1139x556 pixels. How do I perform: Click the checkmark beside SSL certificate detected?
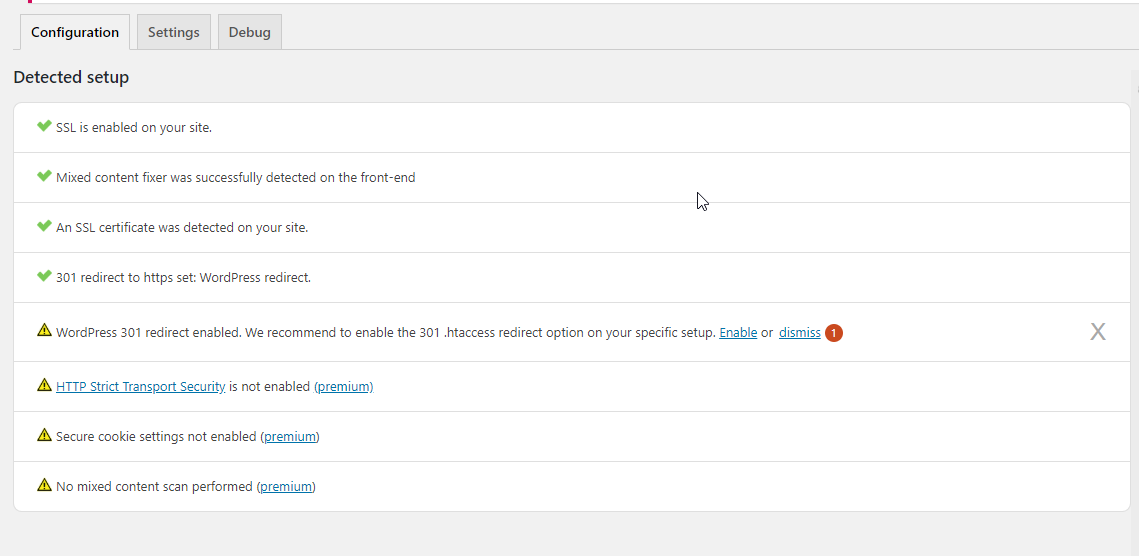[x=44, y=226]
